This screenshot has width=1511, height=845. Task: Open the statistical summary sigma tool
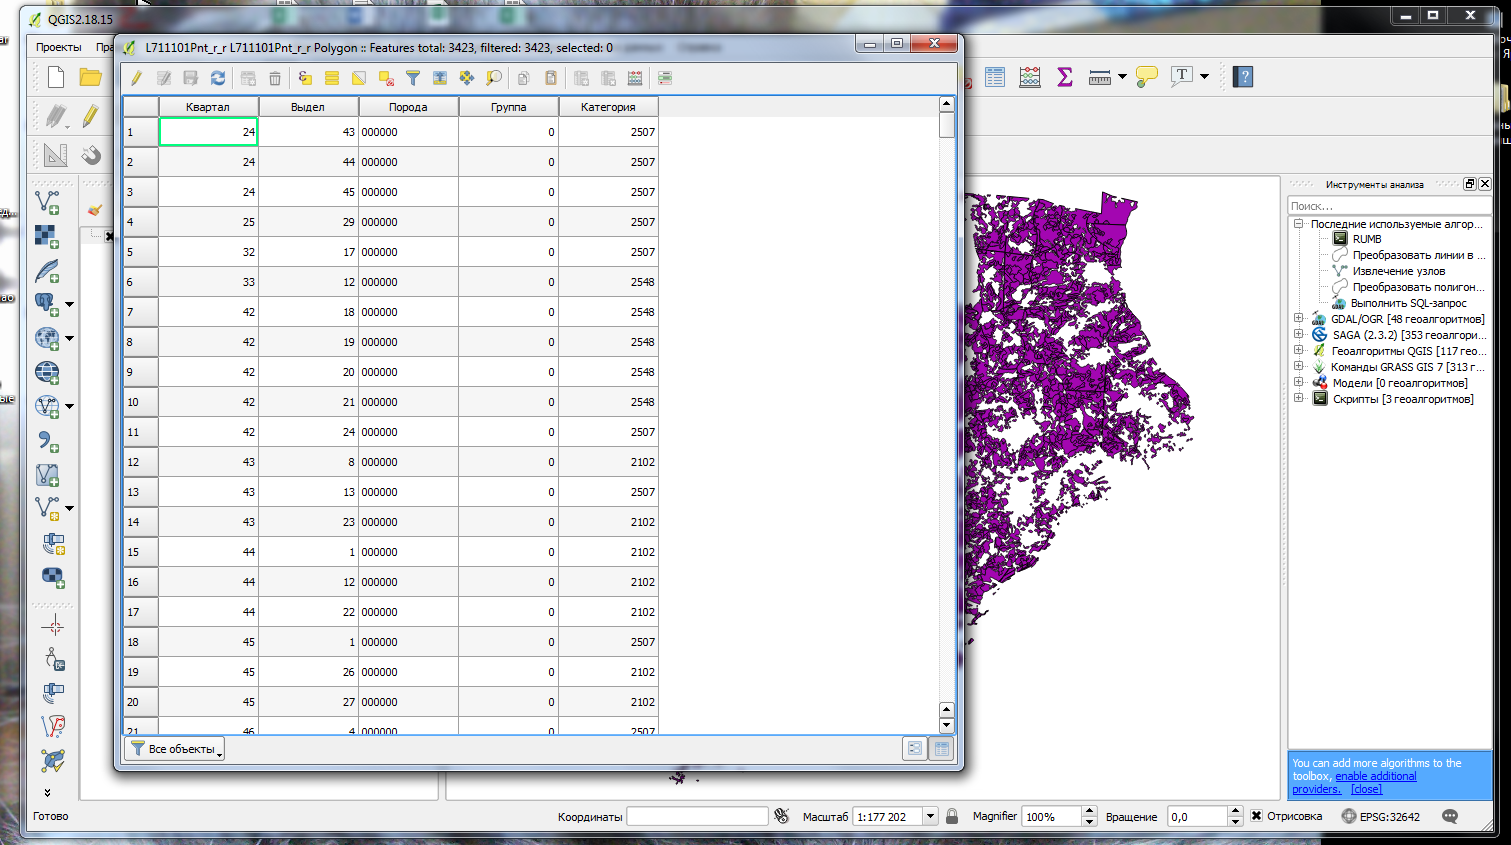[1065, 77]
